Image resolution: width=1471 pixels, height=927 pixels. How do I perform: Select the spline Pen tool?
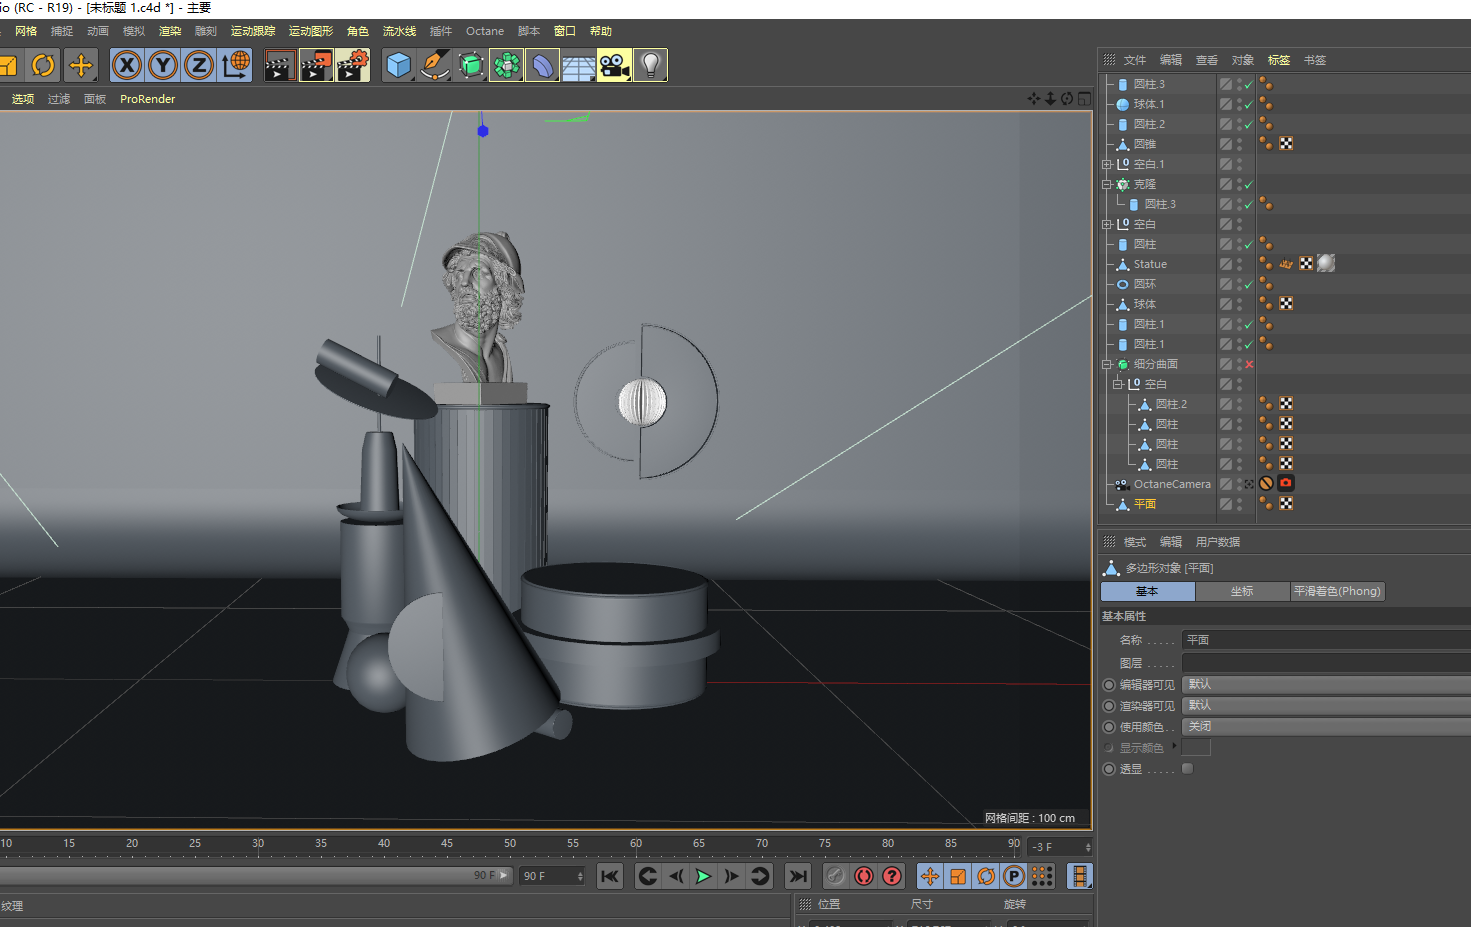click(x=434, y=66)
